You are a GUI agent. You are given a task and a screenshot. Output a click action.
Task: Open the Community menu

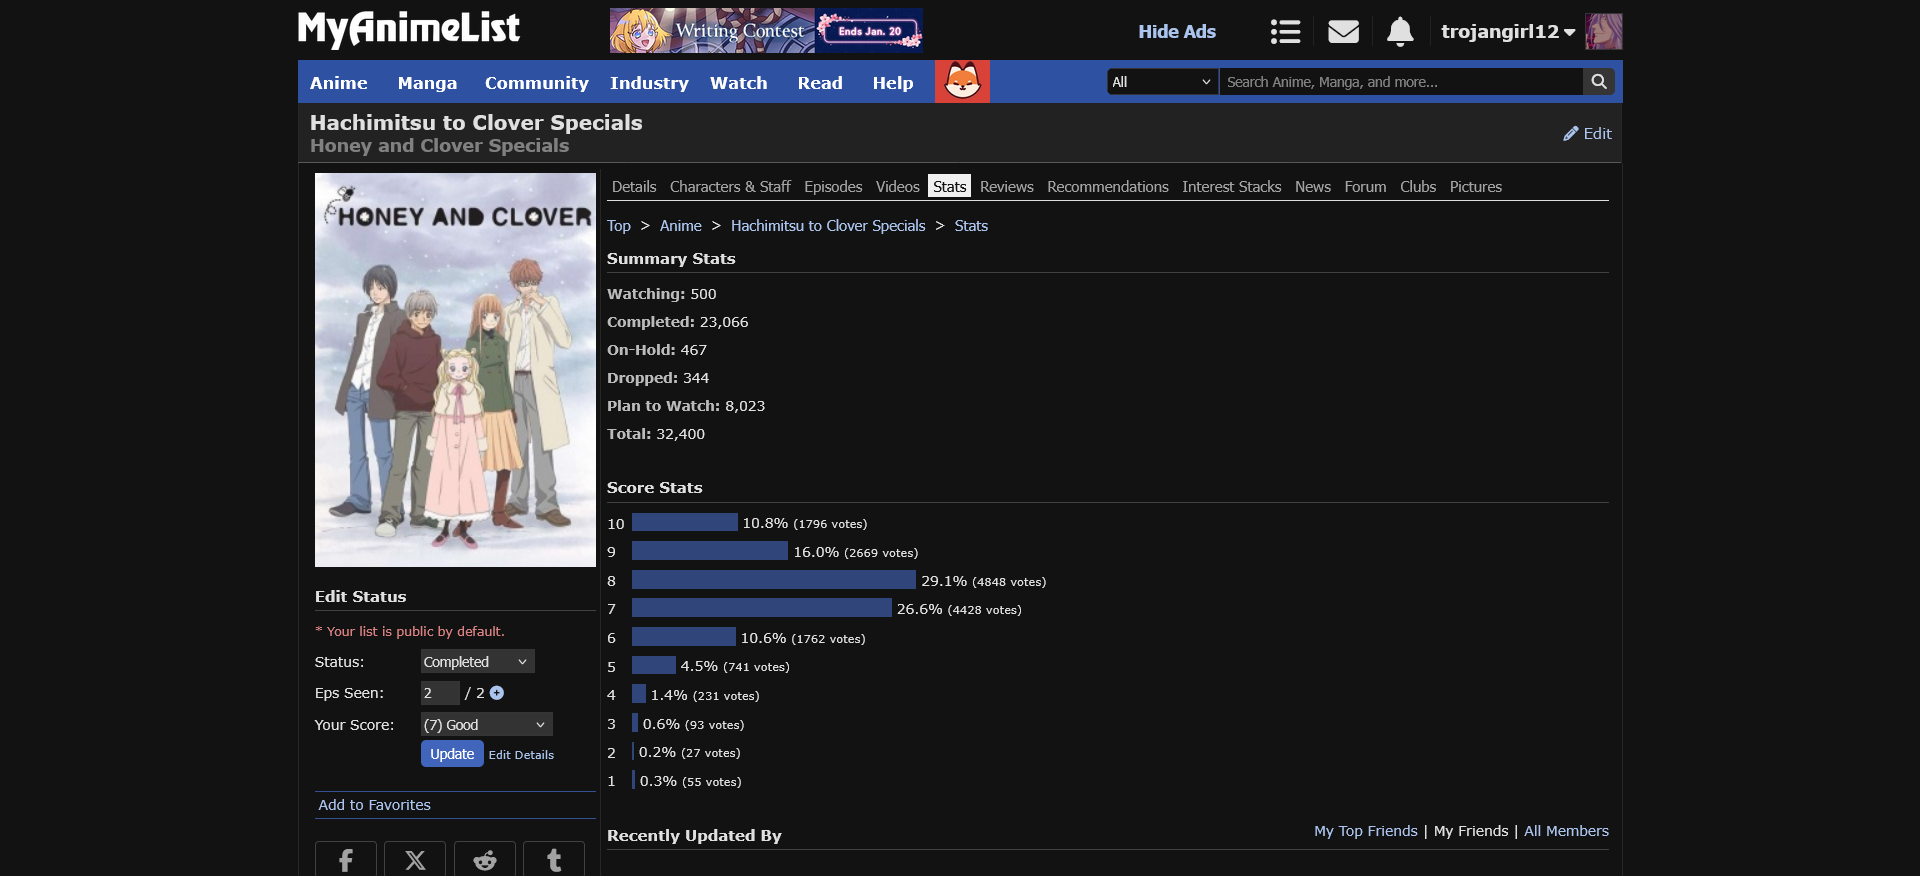tap(536, 83)
